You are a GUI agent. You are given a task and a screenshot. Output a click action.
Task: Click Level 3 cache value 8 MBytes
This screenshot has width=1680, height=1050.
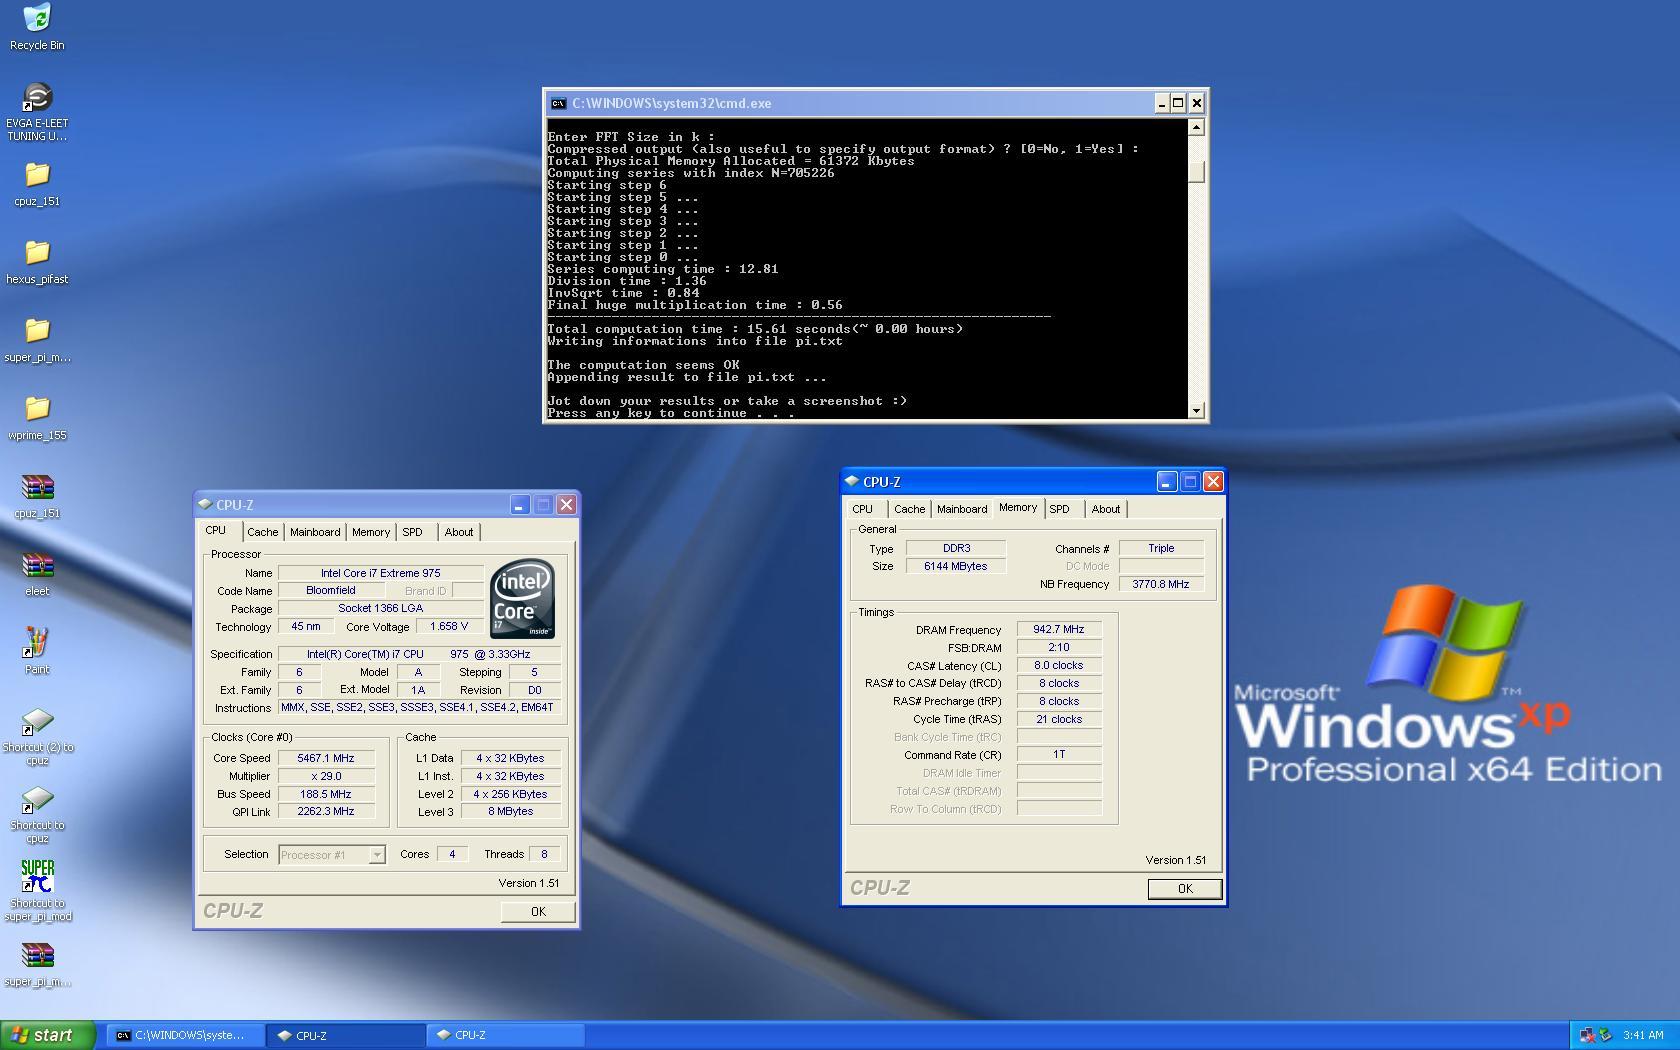click(511, 812)
